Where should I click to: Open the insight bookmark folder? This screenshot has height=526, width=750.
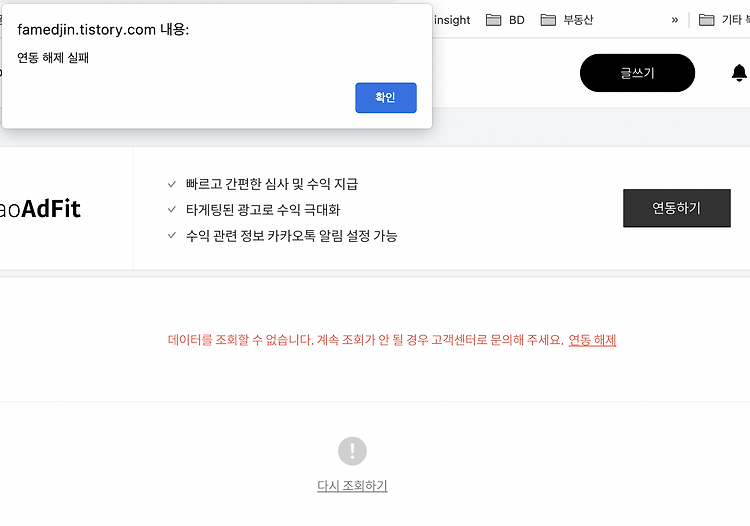(452, 20)
